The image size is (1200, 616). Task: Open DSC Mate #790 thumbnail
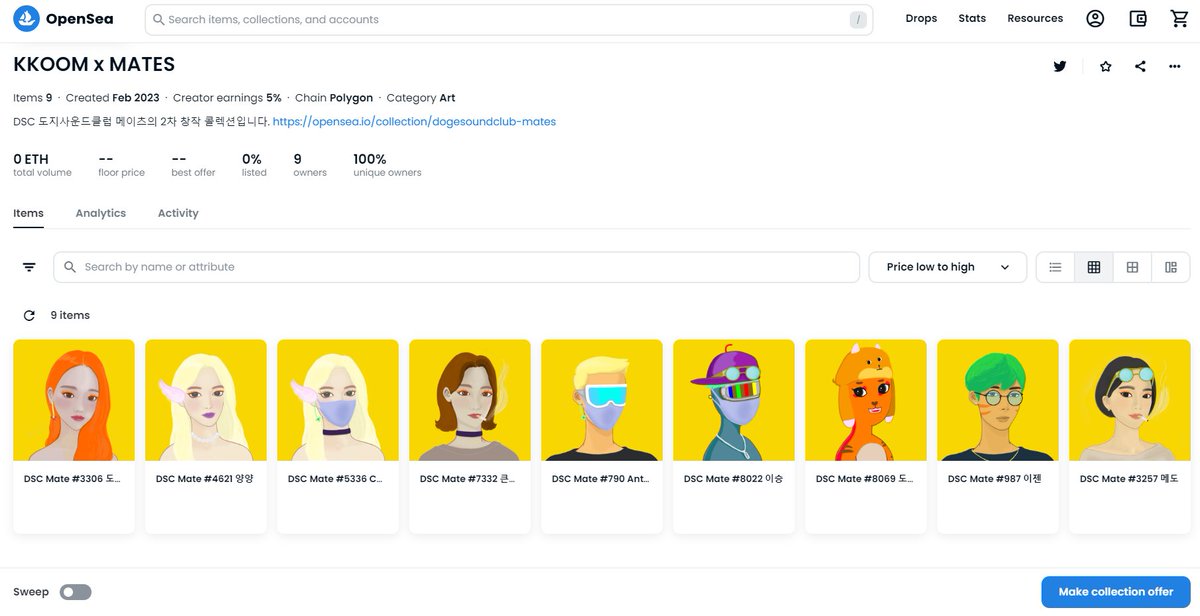602,400
